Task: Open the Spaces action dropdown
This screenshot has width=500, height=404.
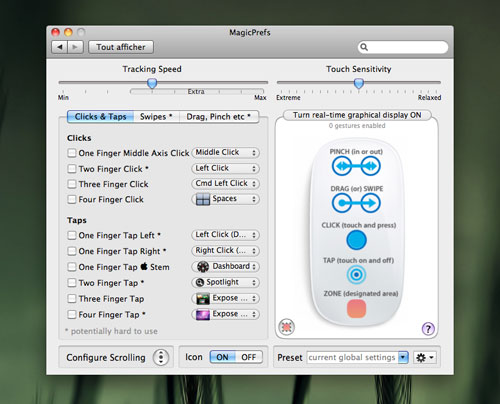Action: pos(226,199)
